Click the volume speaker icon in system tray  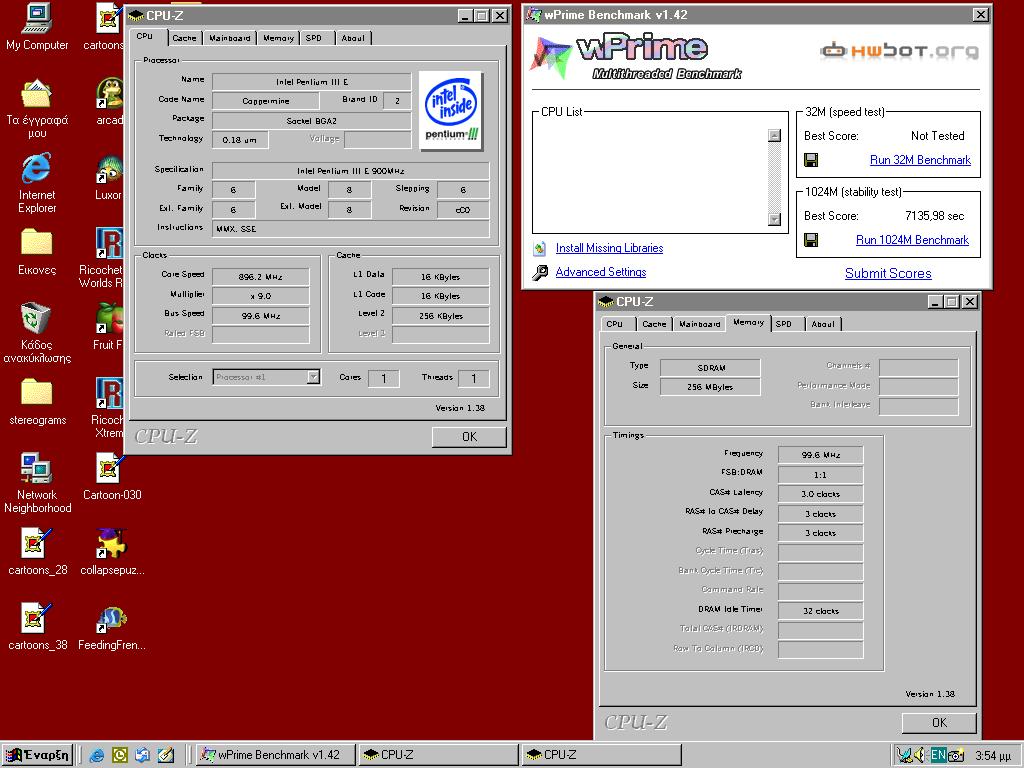click(920, 755)
